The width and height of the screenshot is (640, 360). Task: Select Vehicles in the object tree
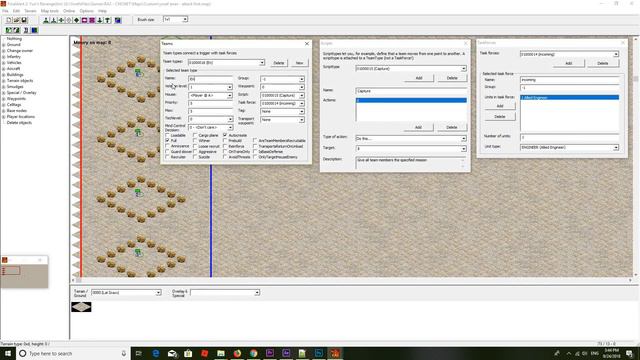(x=14, y=63)
